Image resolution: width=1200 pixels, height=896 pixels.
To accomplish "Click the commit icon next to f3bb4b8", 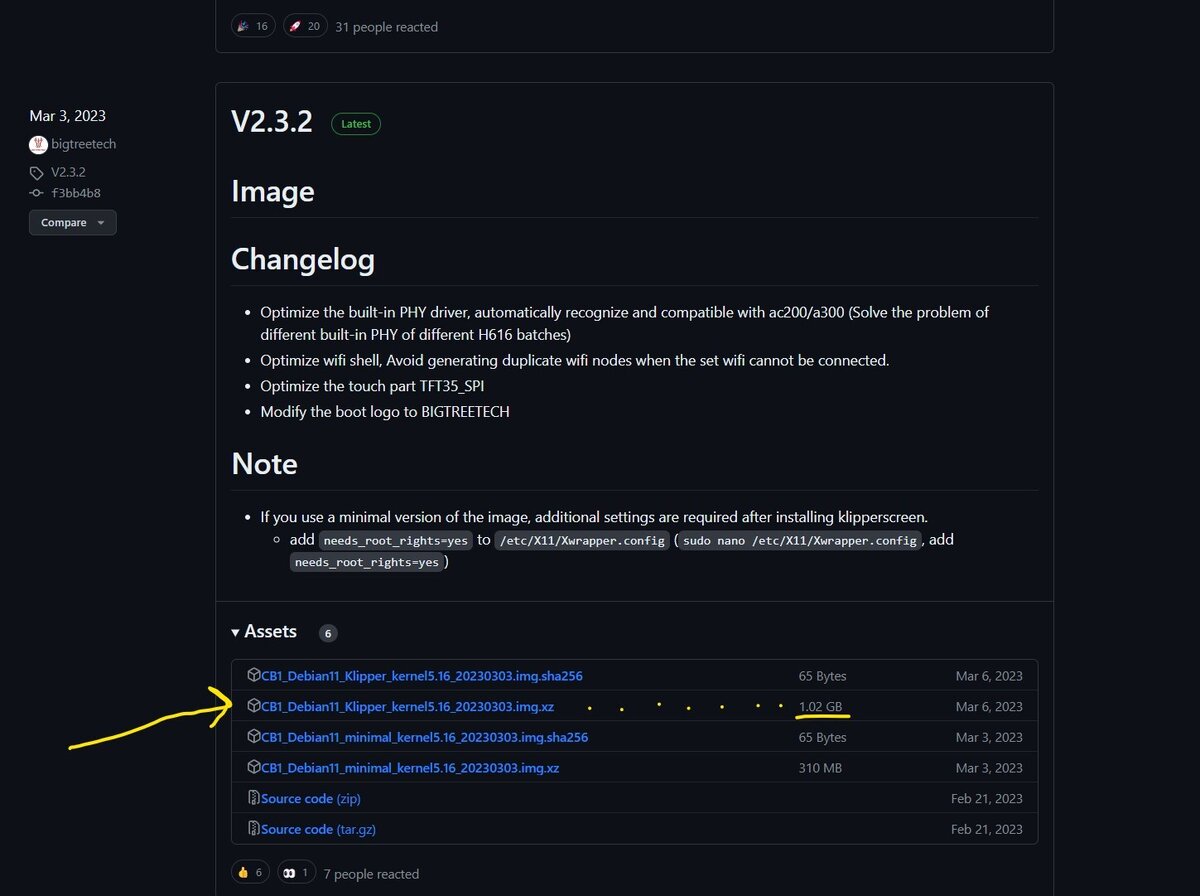I will (37, 193).
